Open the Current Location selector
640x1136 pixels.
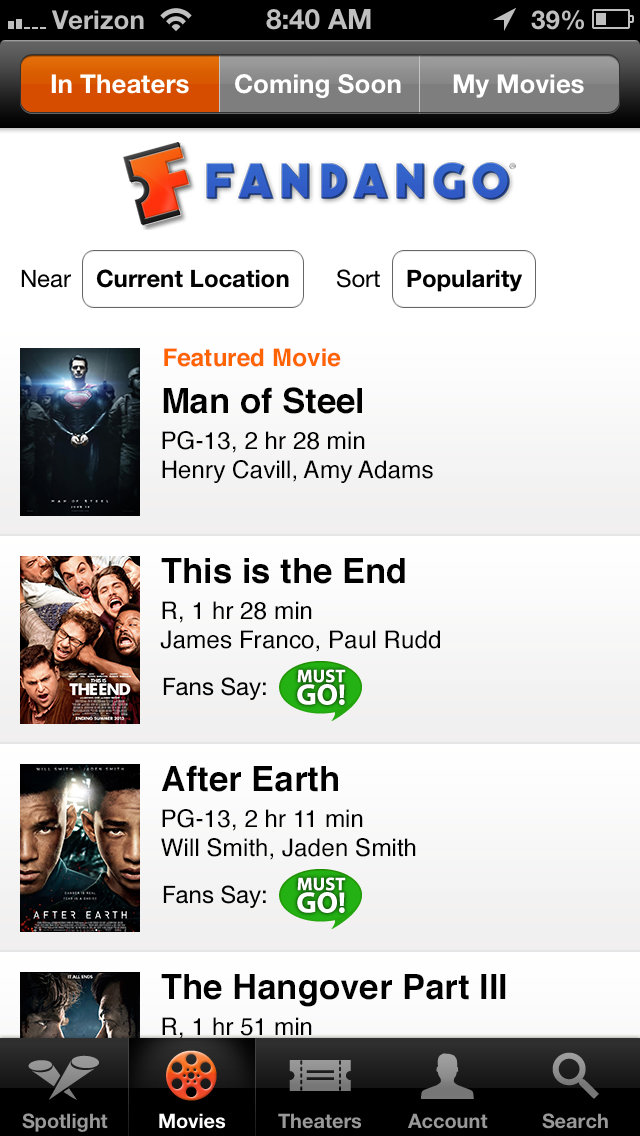193,279
